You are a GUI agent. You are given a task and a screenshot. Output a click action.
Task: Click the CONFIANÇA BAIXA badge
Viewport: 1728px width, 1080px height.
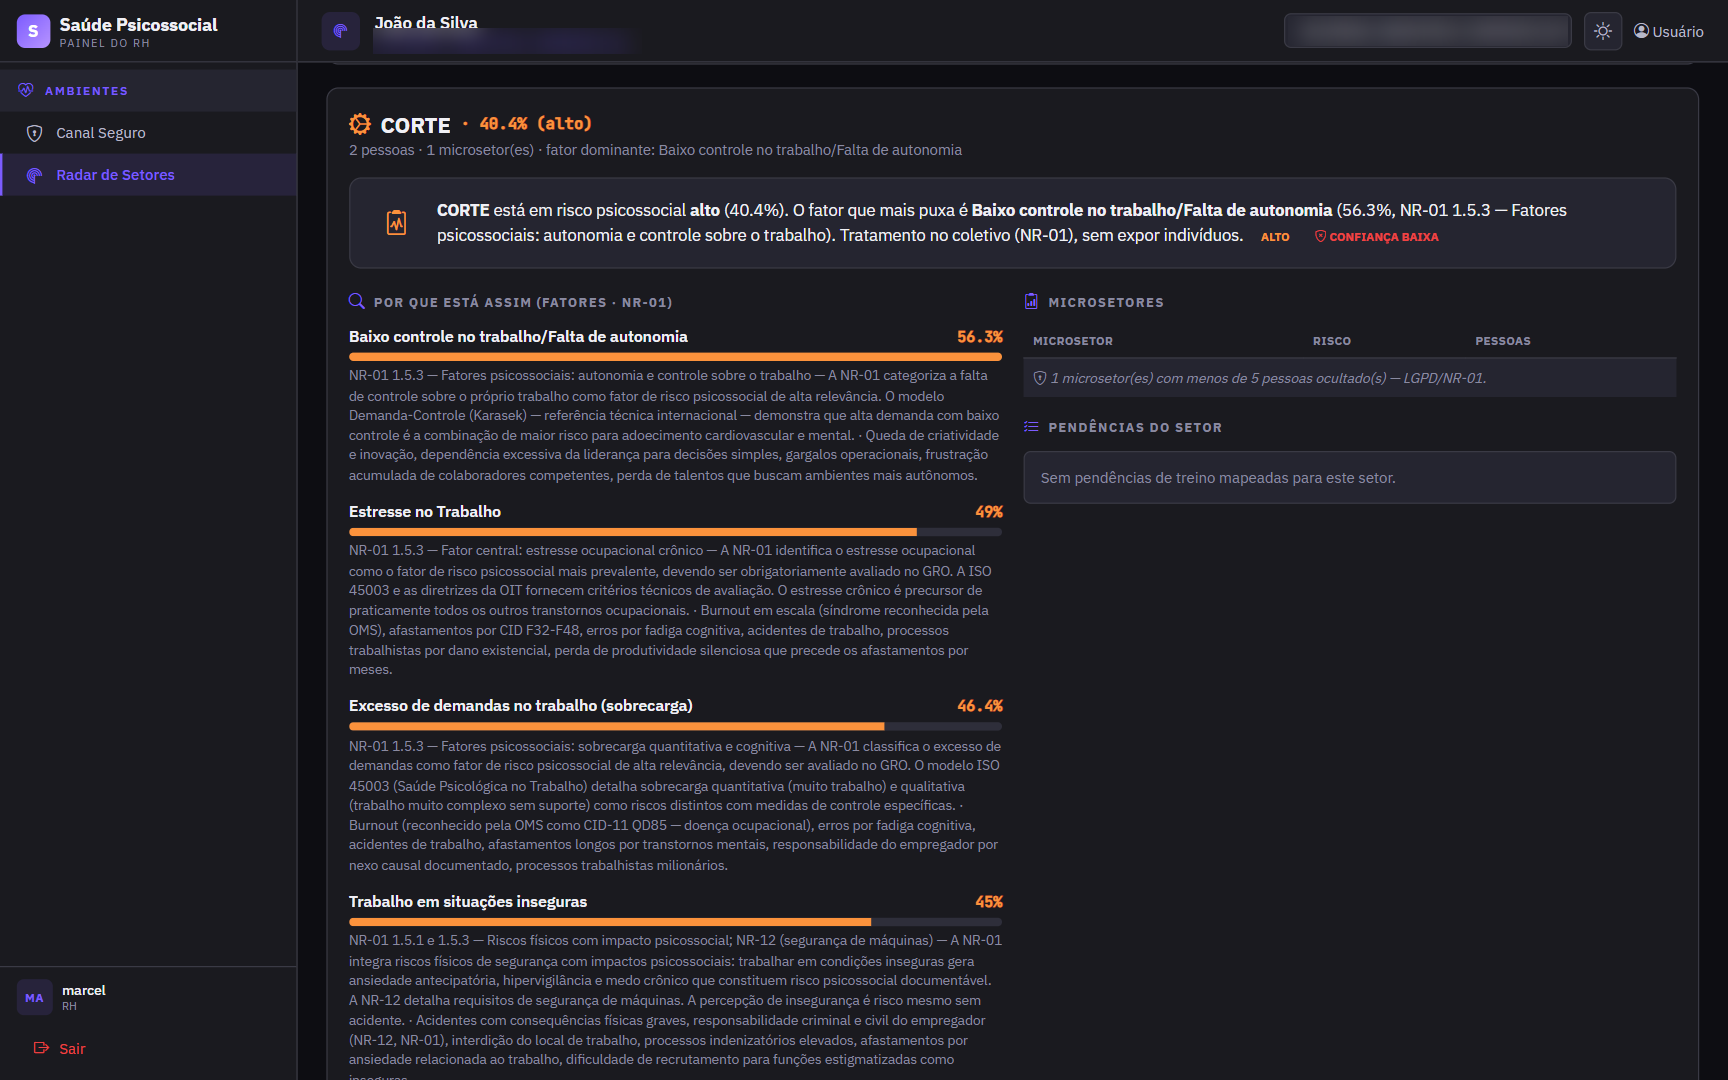pyautogui.click(x=1376, y=237)
